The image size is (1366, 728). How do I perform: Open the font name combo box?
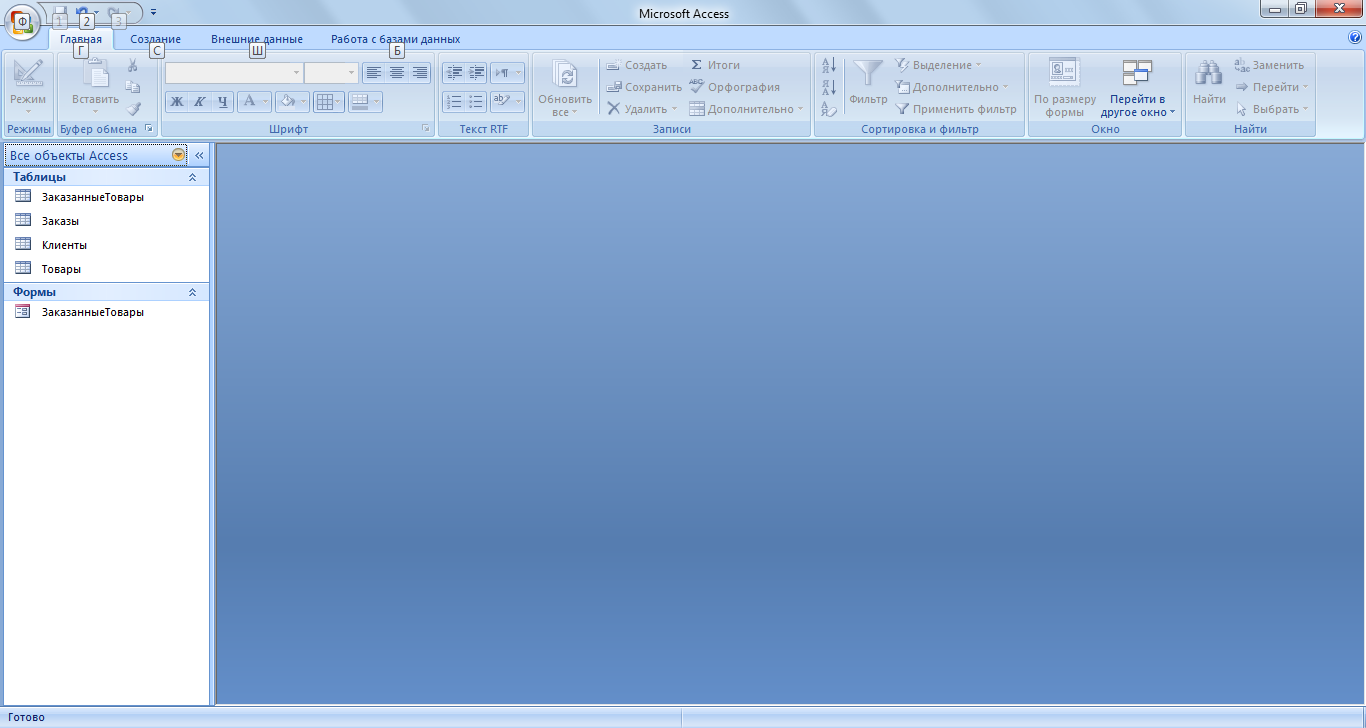coord(234,73)
